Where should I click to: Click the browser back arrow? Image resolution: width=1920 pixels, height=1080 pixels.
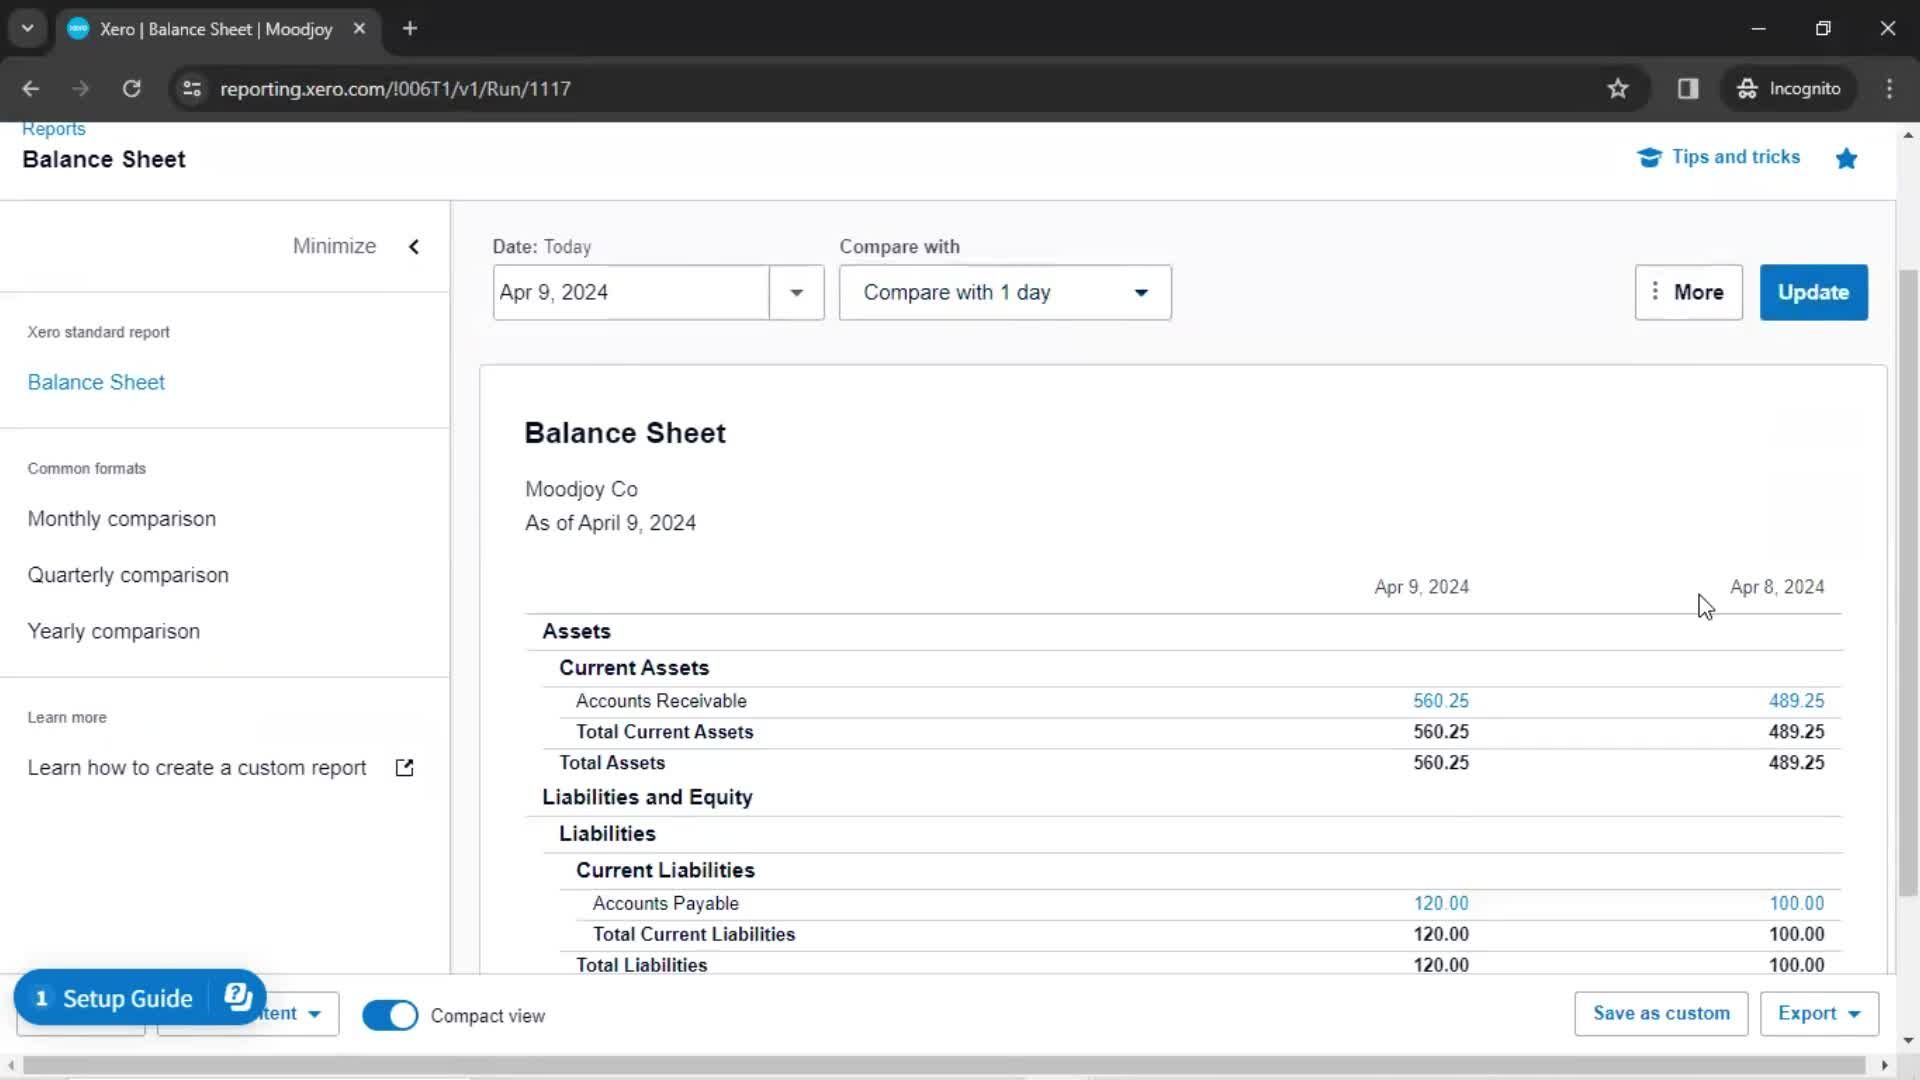[x=30, y=88]
